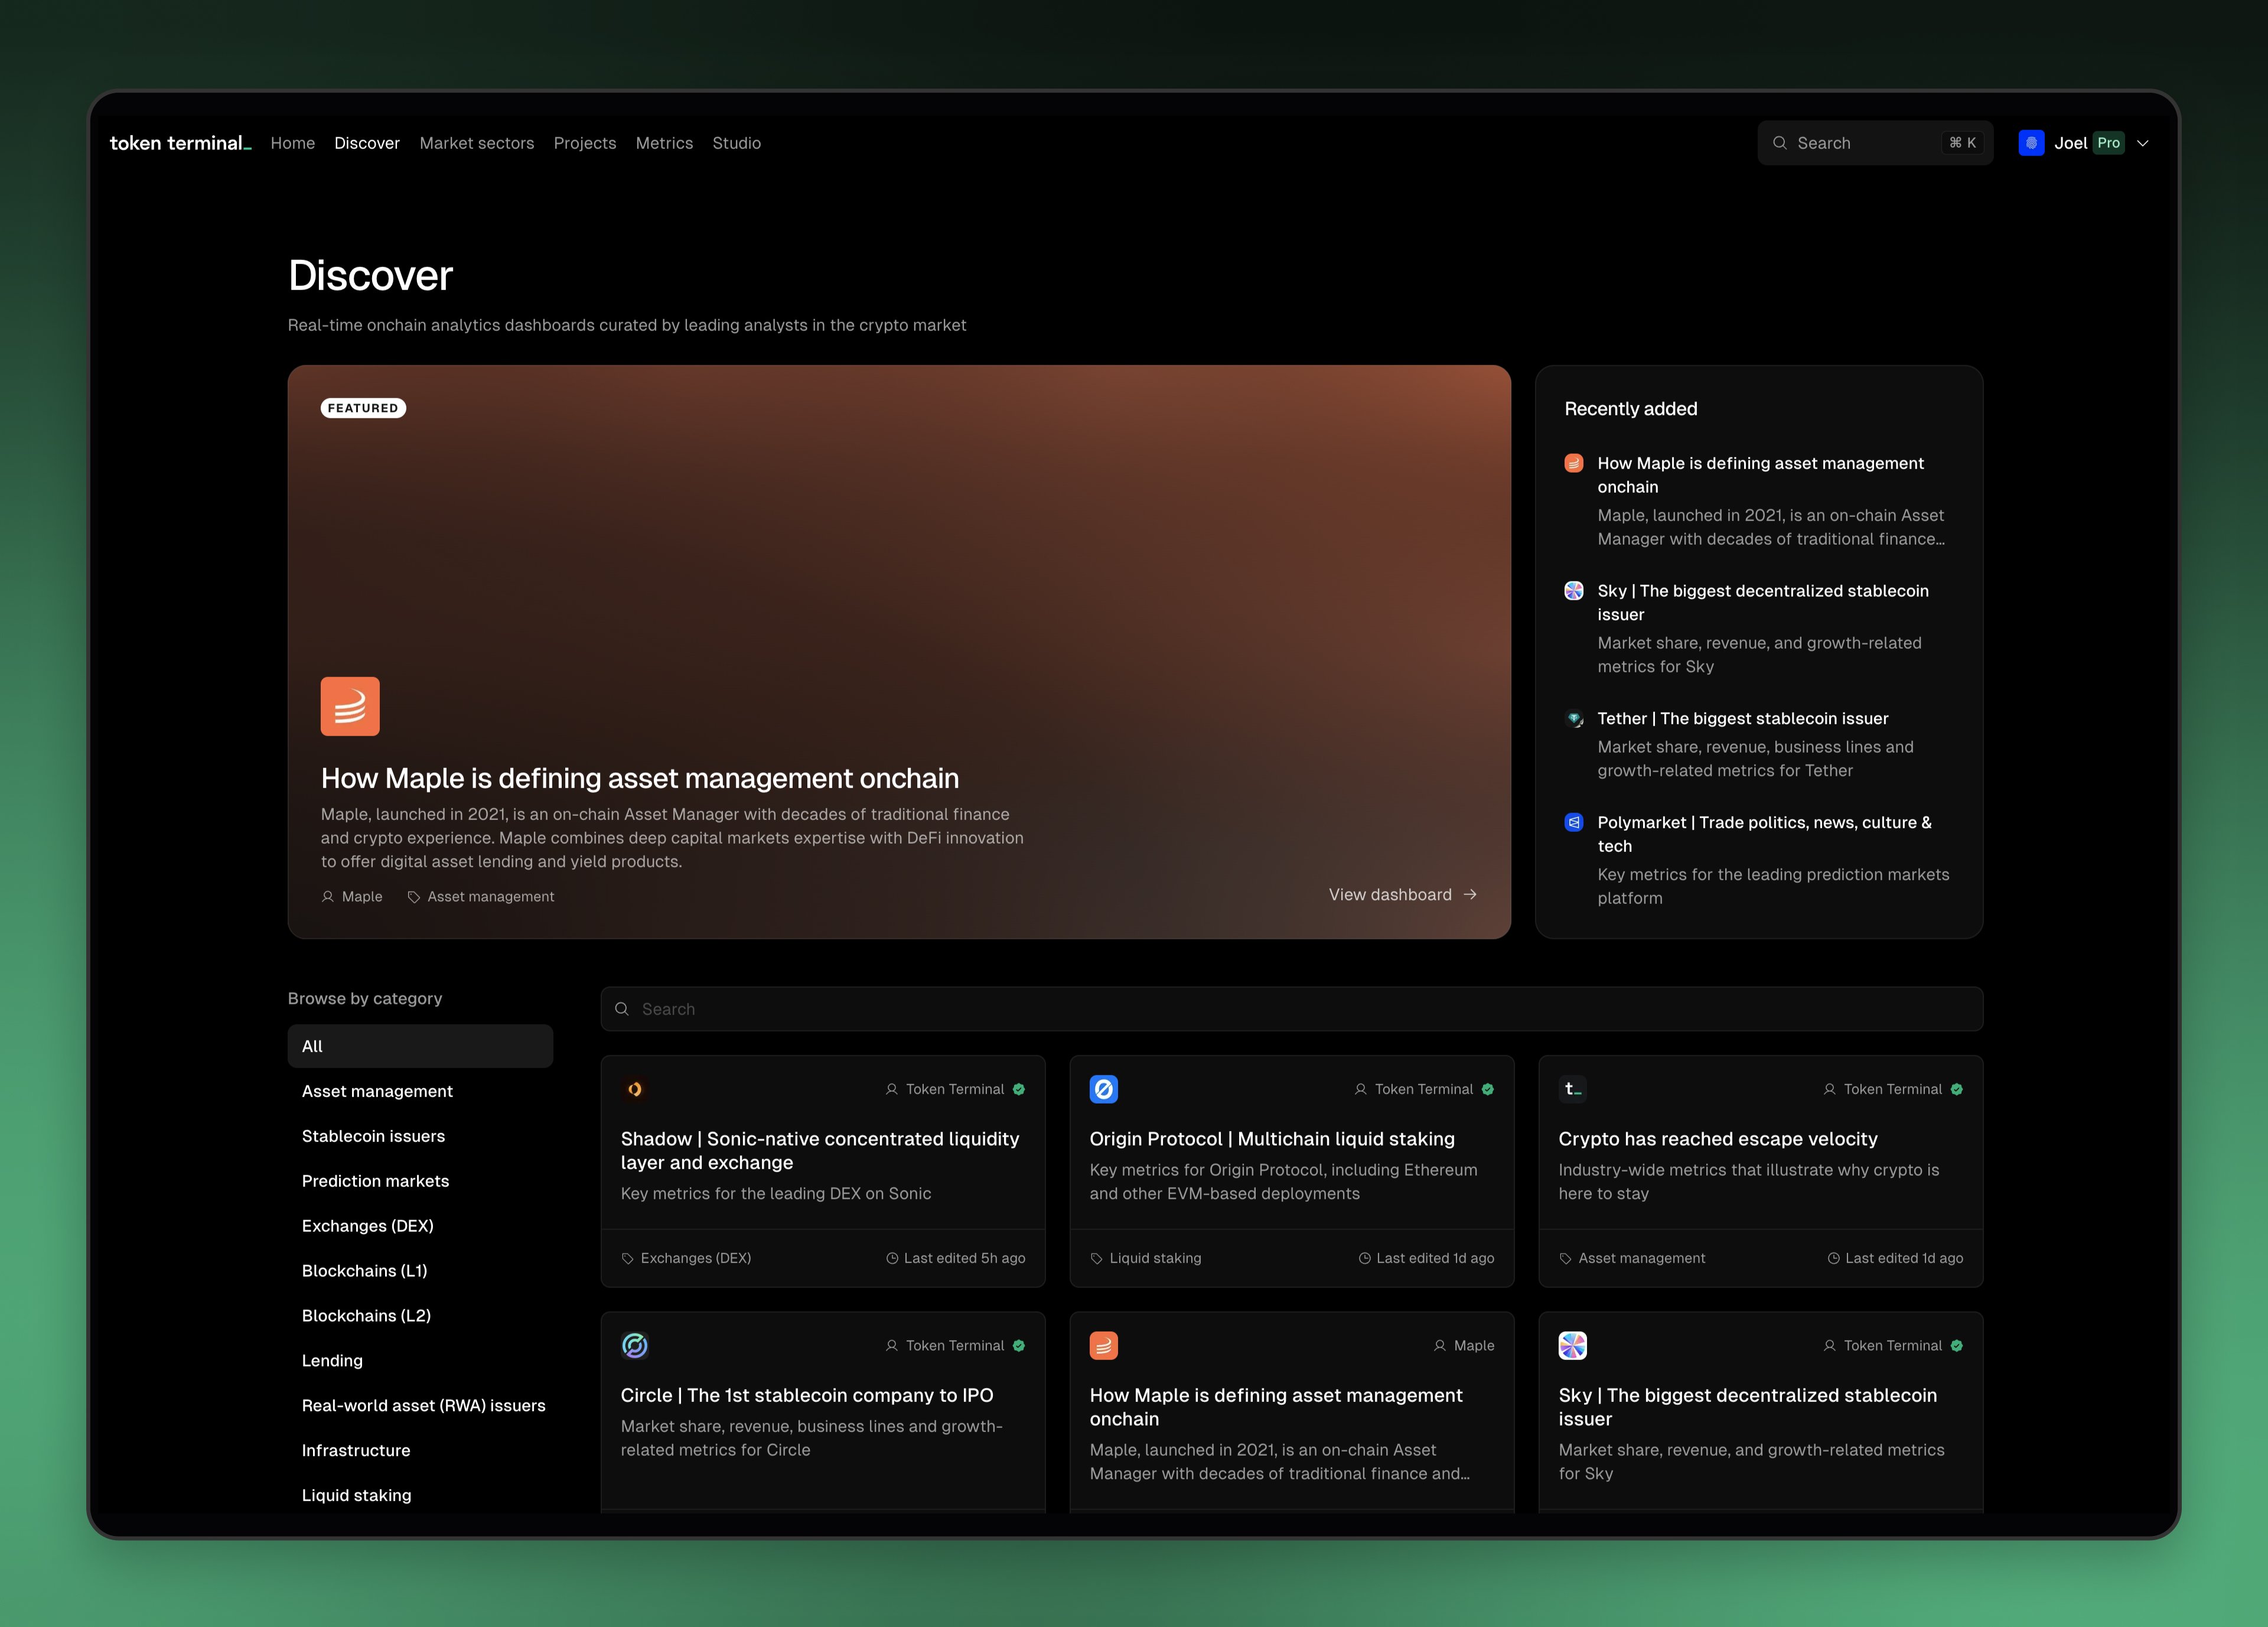Open Metrics in top navigation
This screenshot has height=1627, width=2268.
664,143
